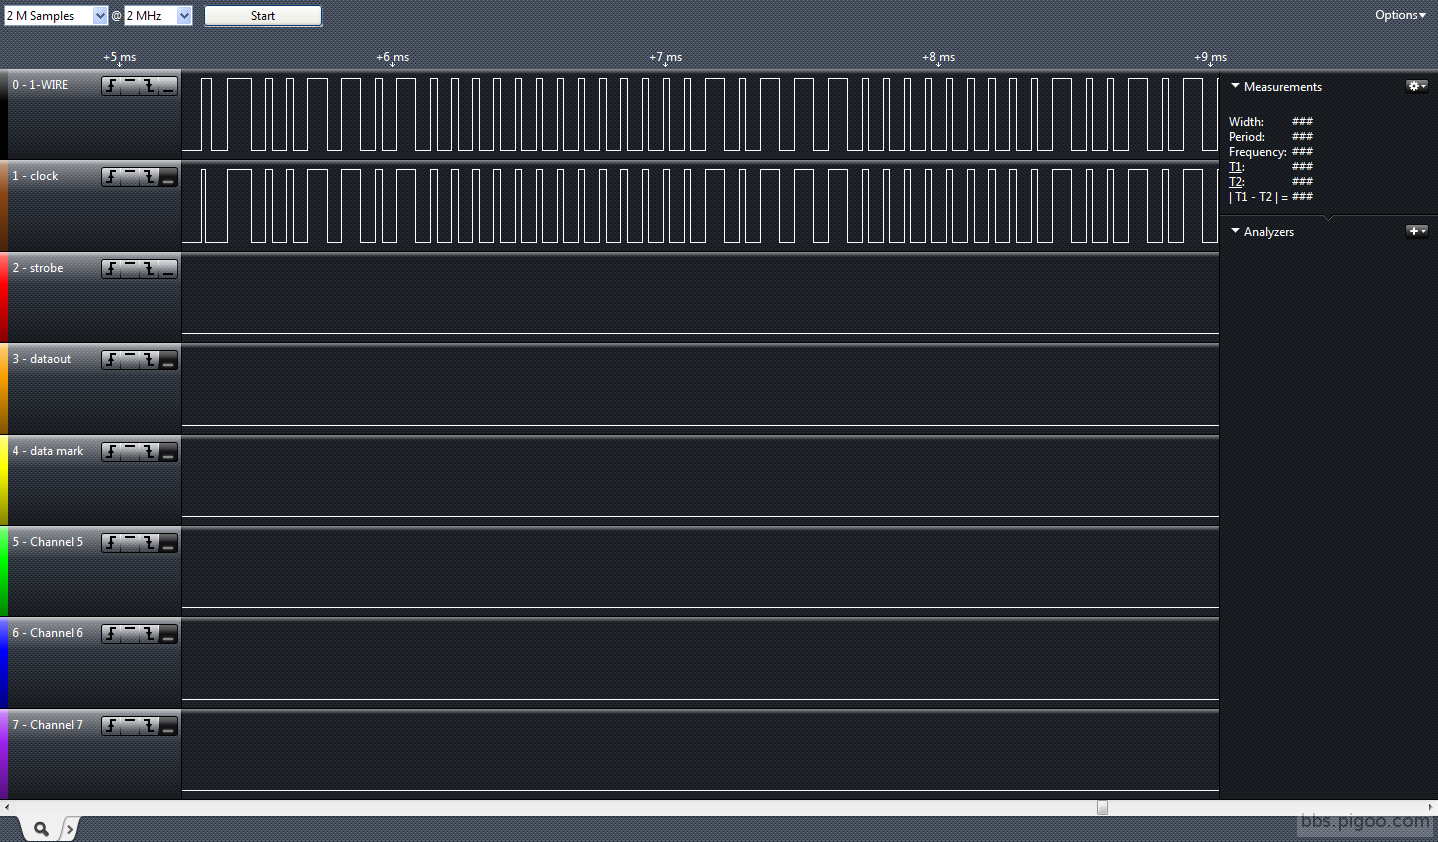Screen dimensions: 1438x842
Task: Set falling edge trigger on 2 - strobe
Action: [x=149, y=269]
